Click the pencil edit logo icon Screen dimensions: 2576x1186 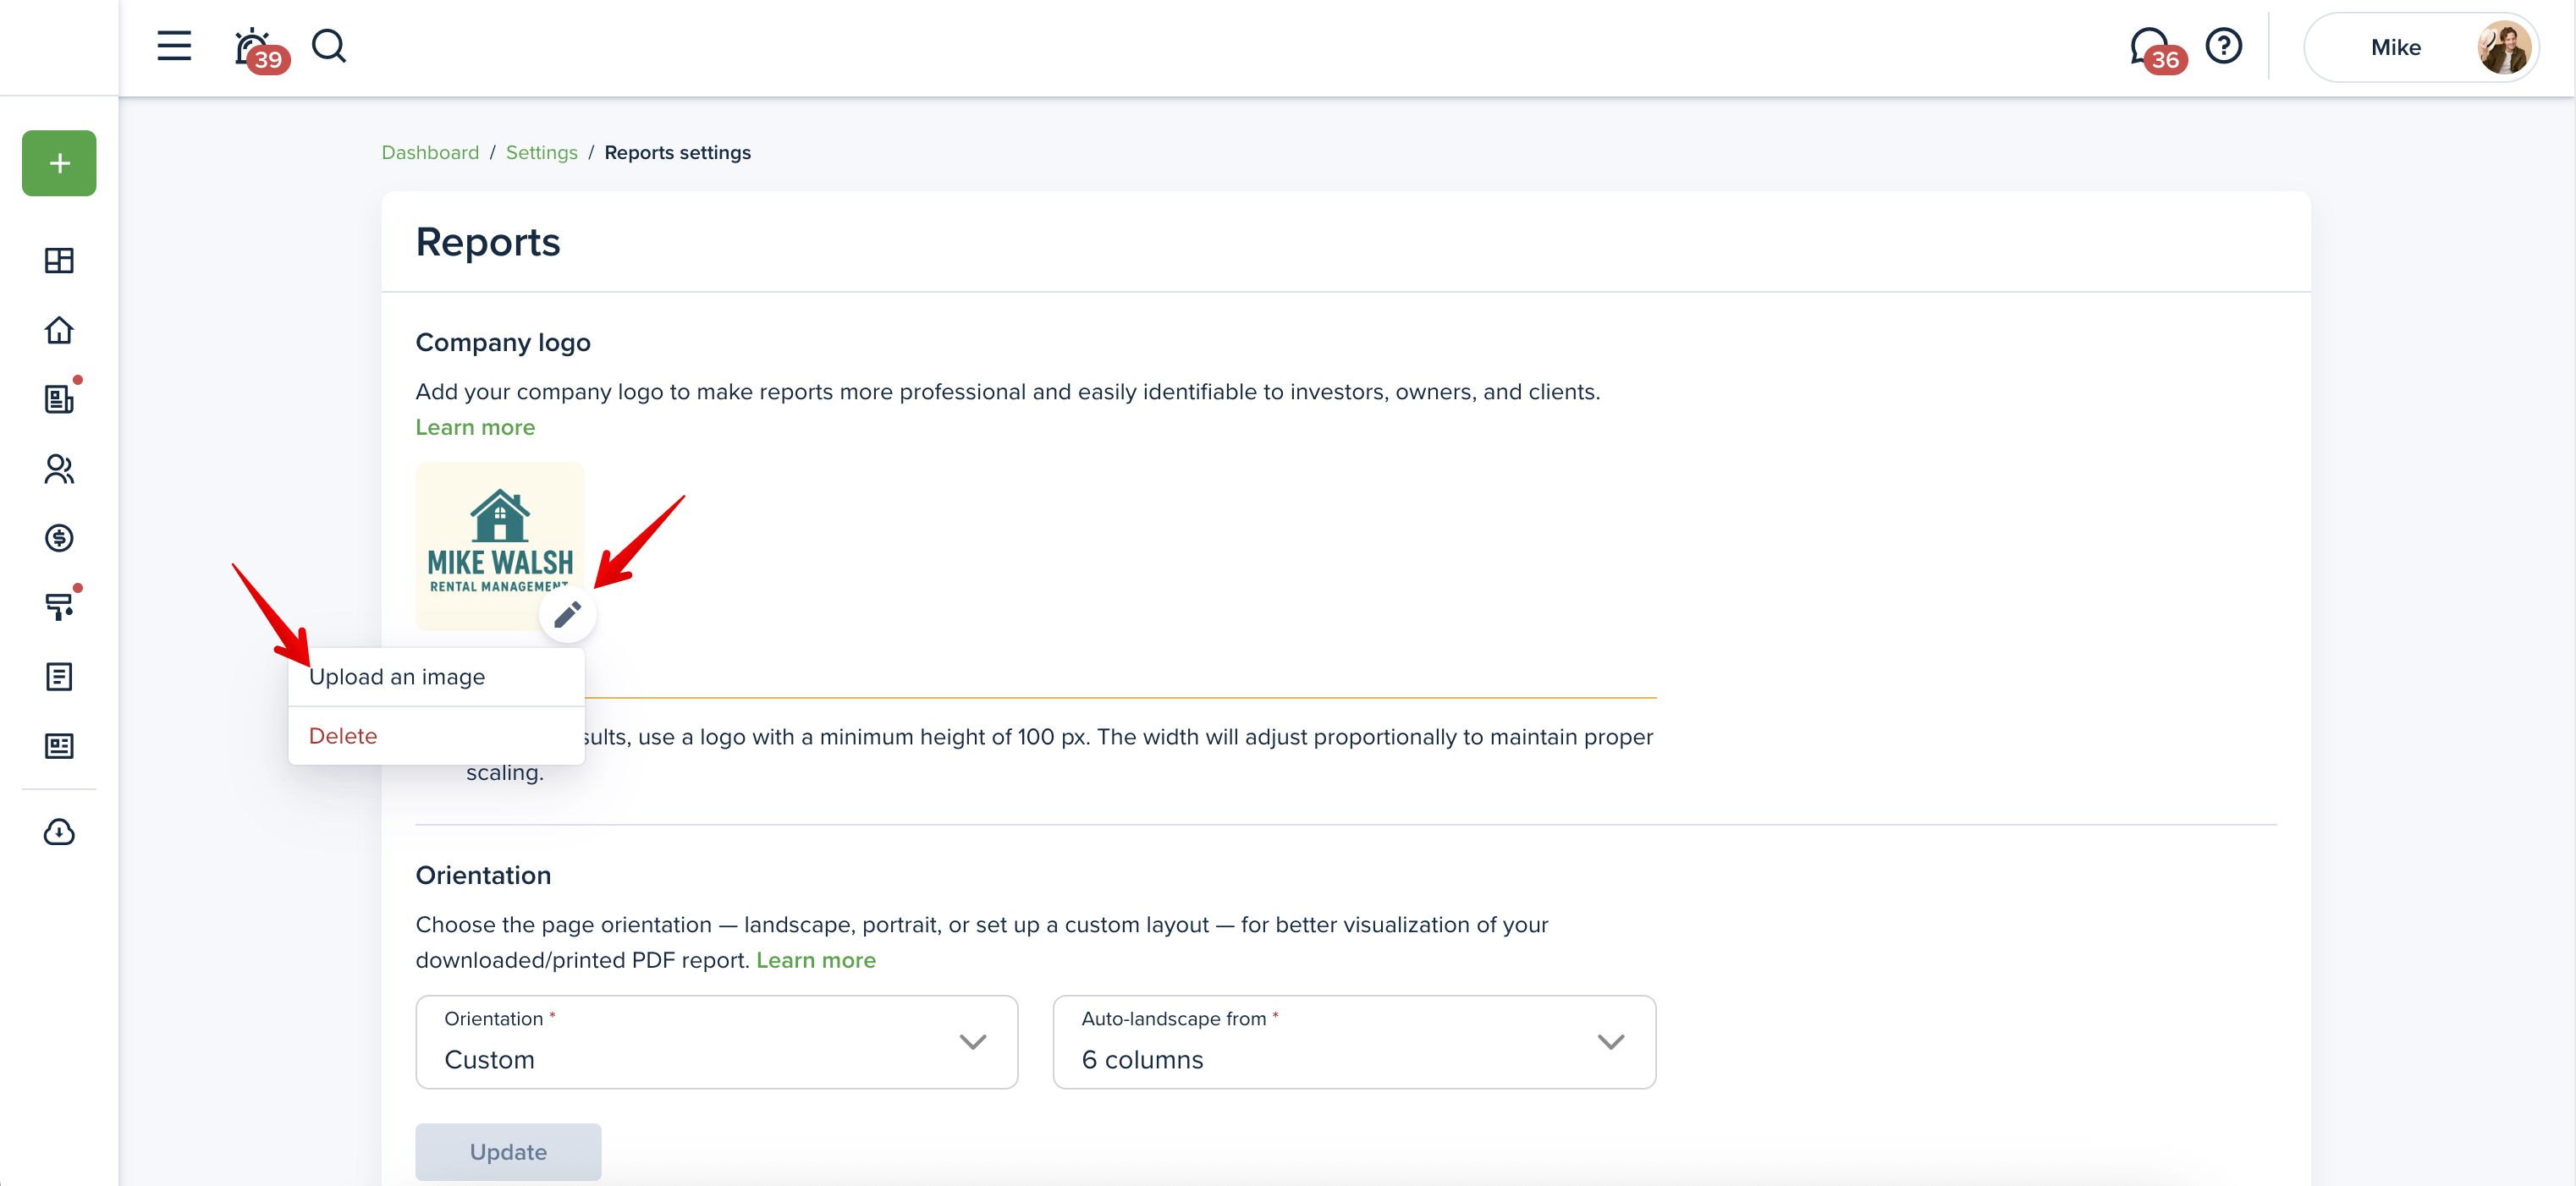tap(567, 614)
